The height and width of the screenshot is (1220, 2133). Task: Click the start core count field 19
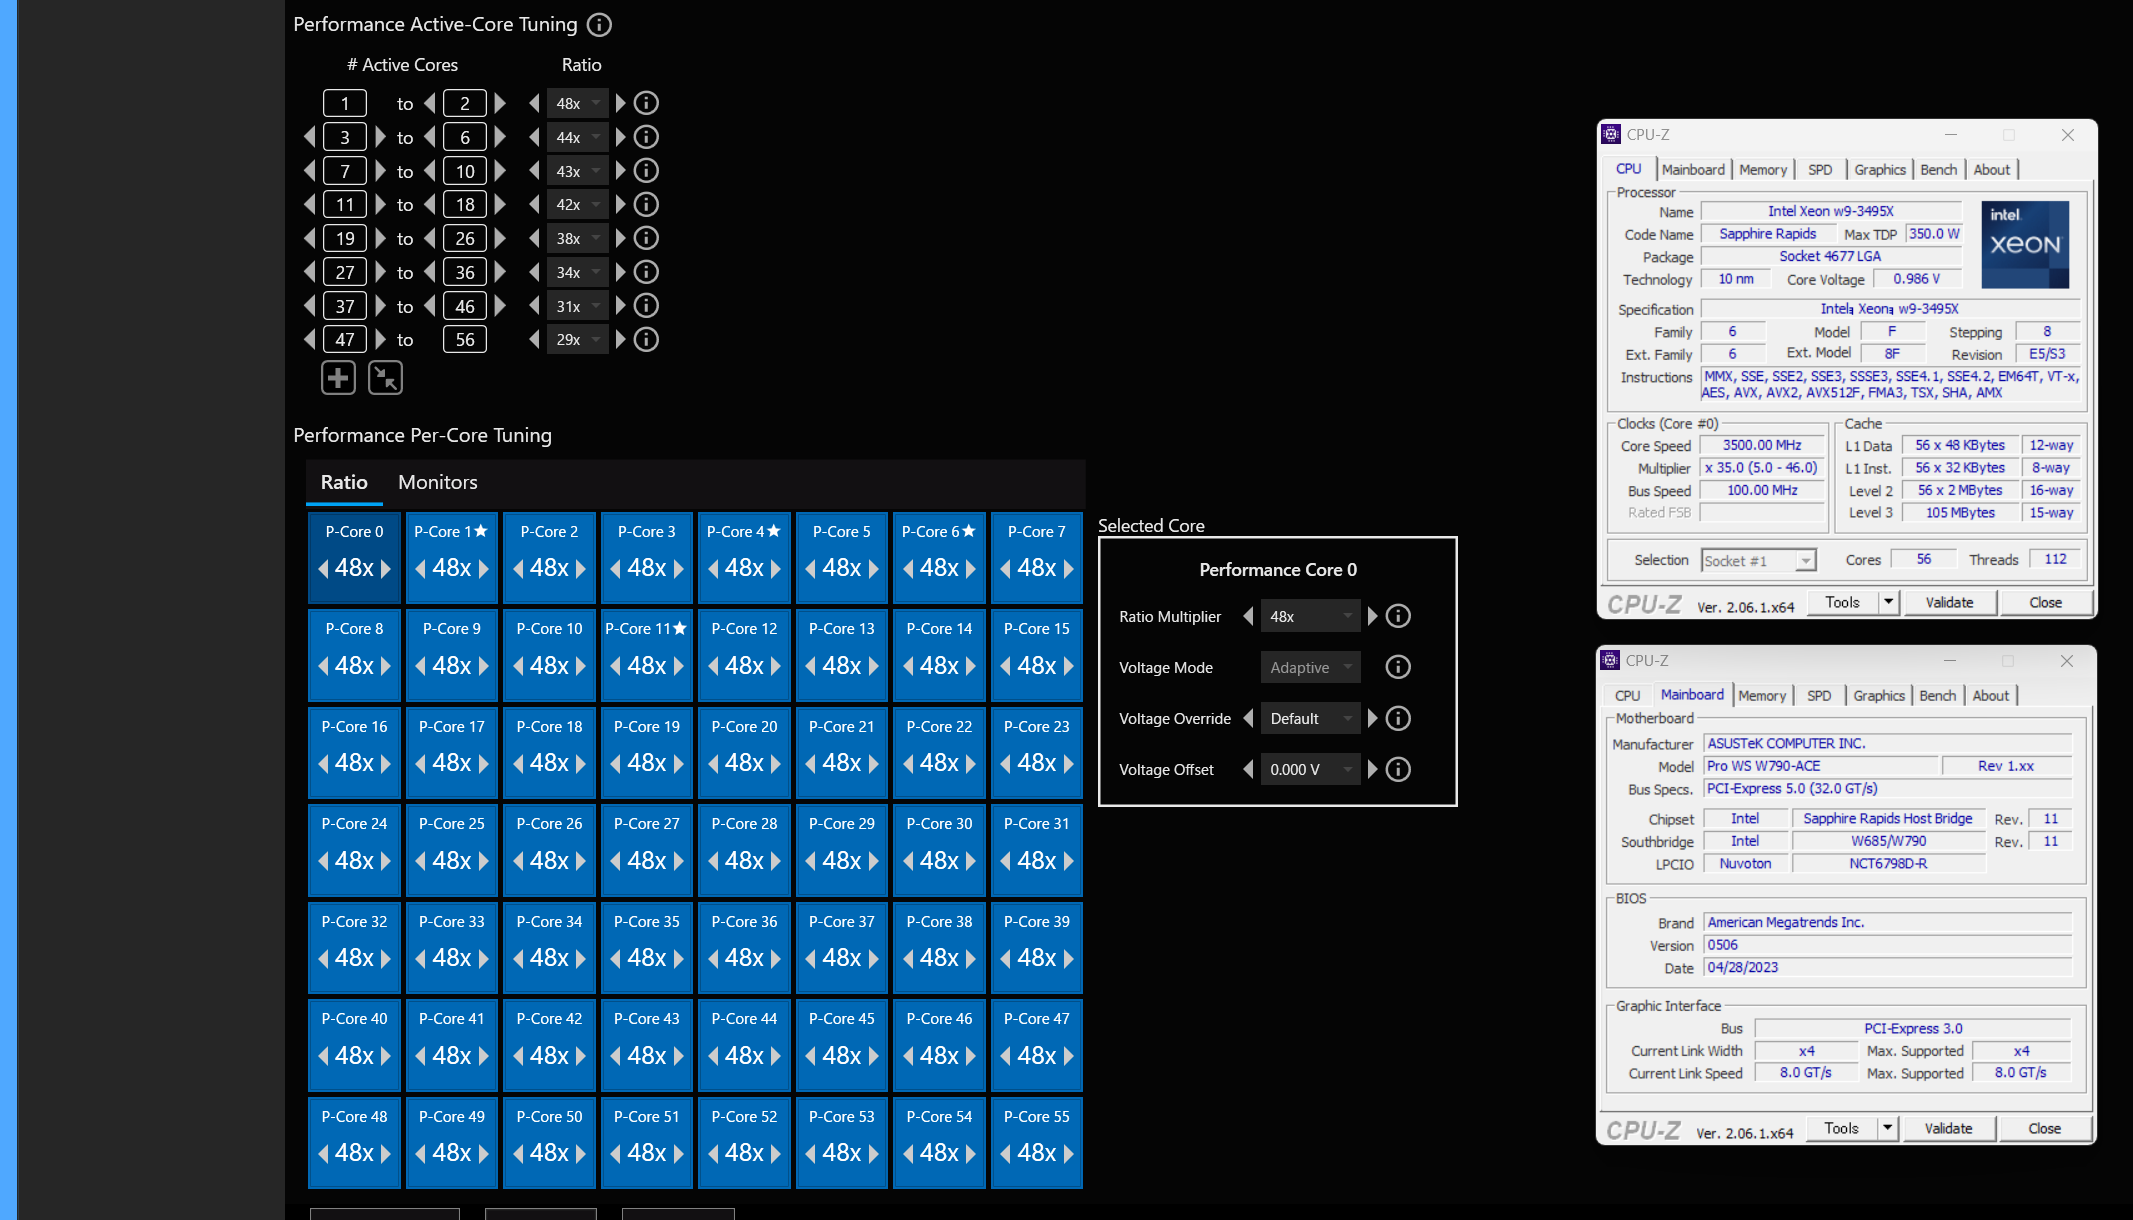click(345, 238)
